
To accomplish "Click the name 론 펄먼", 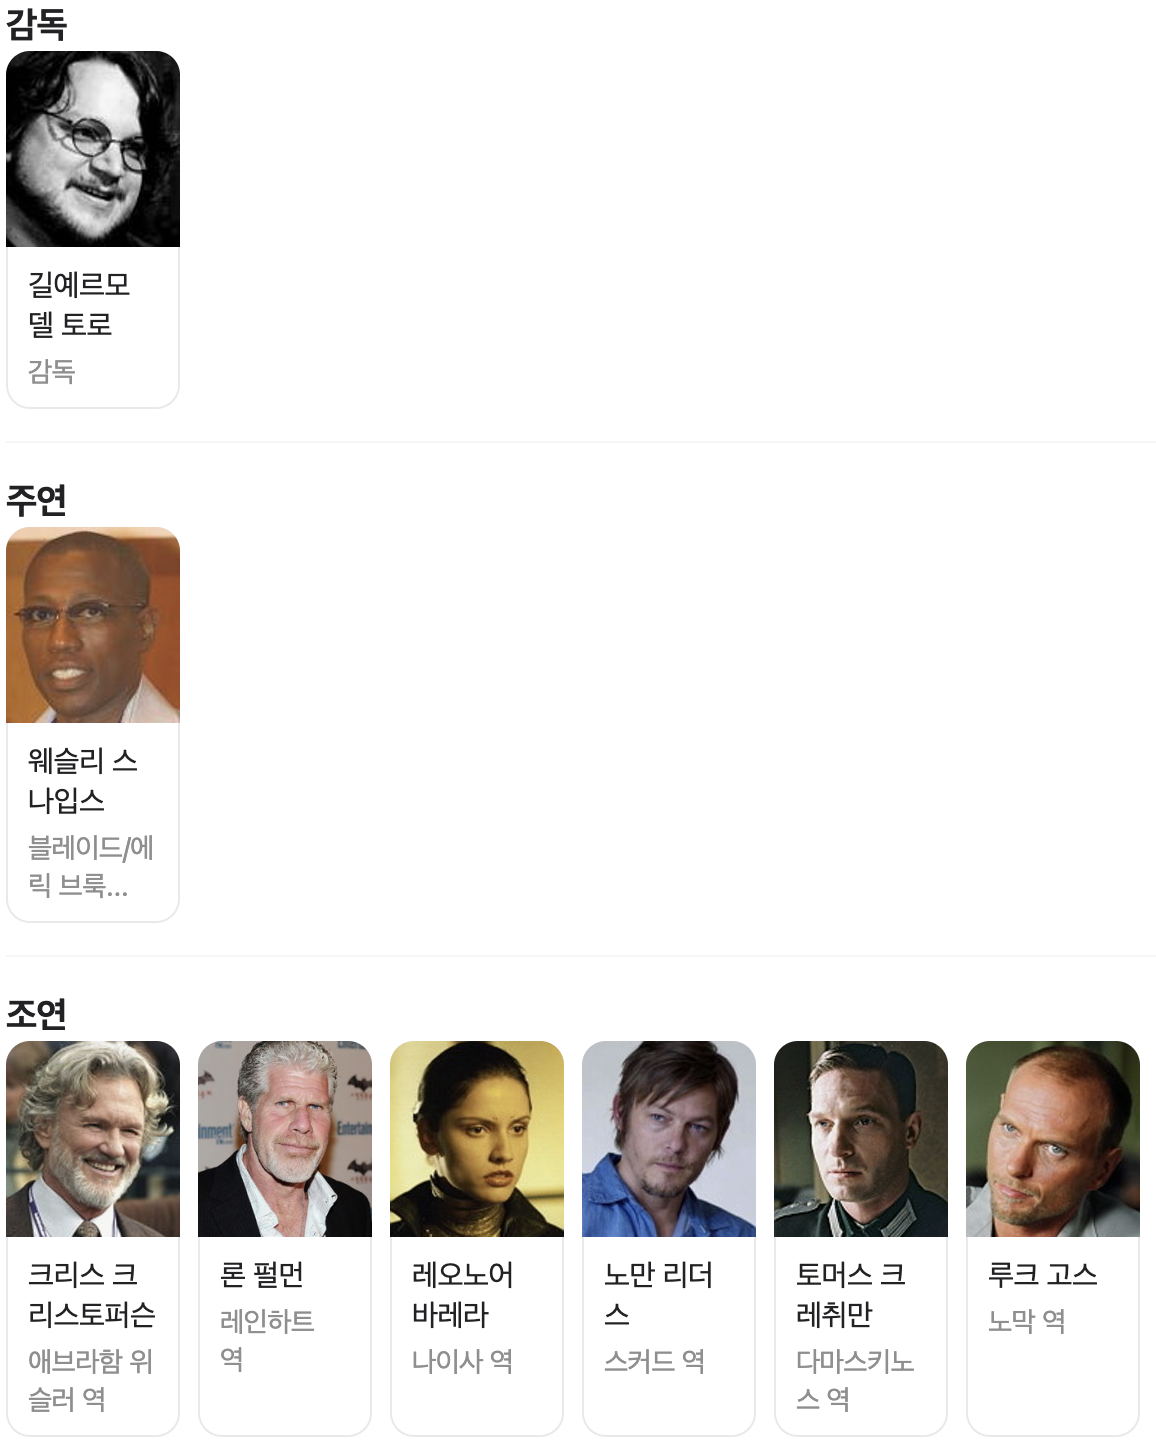I will coord(262,1275).
